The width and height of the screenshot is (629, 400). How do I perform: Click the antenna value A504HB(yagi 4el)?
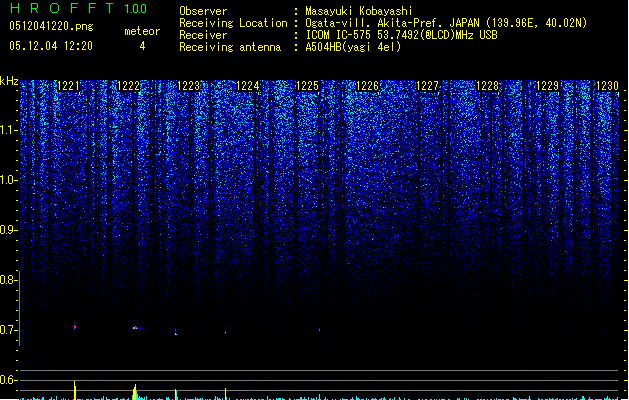pos(353,47)
